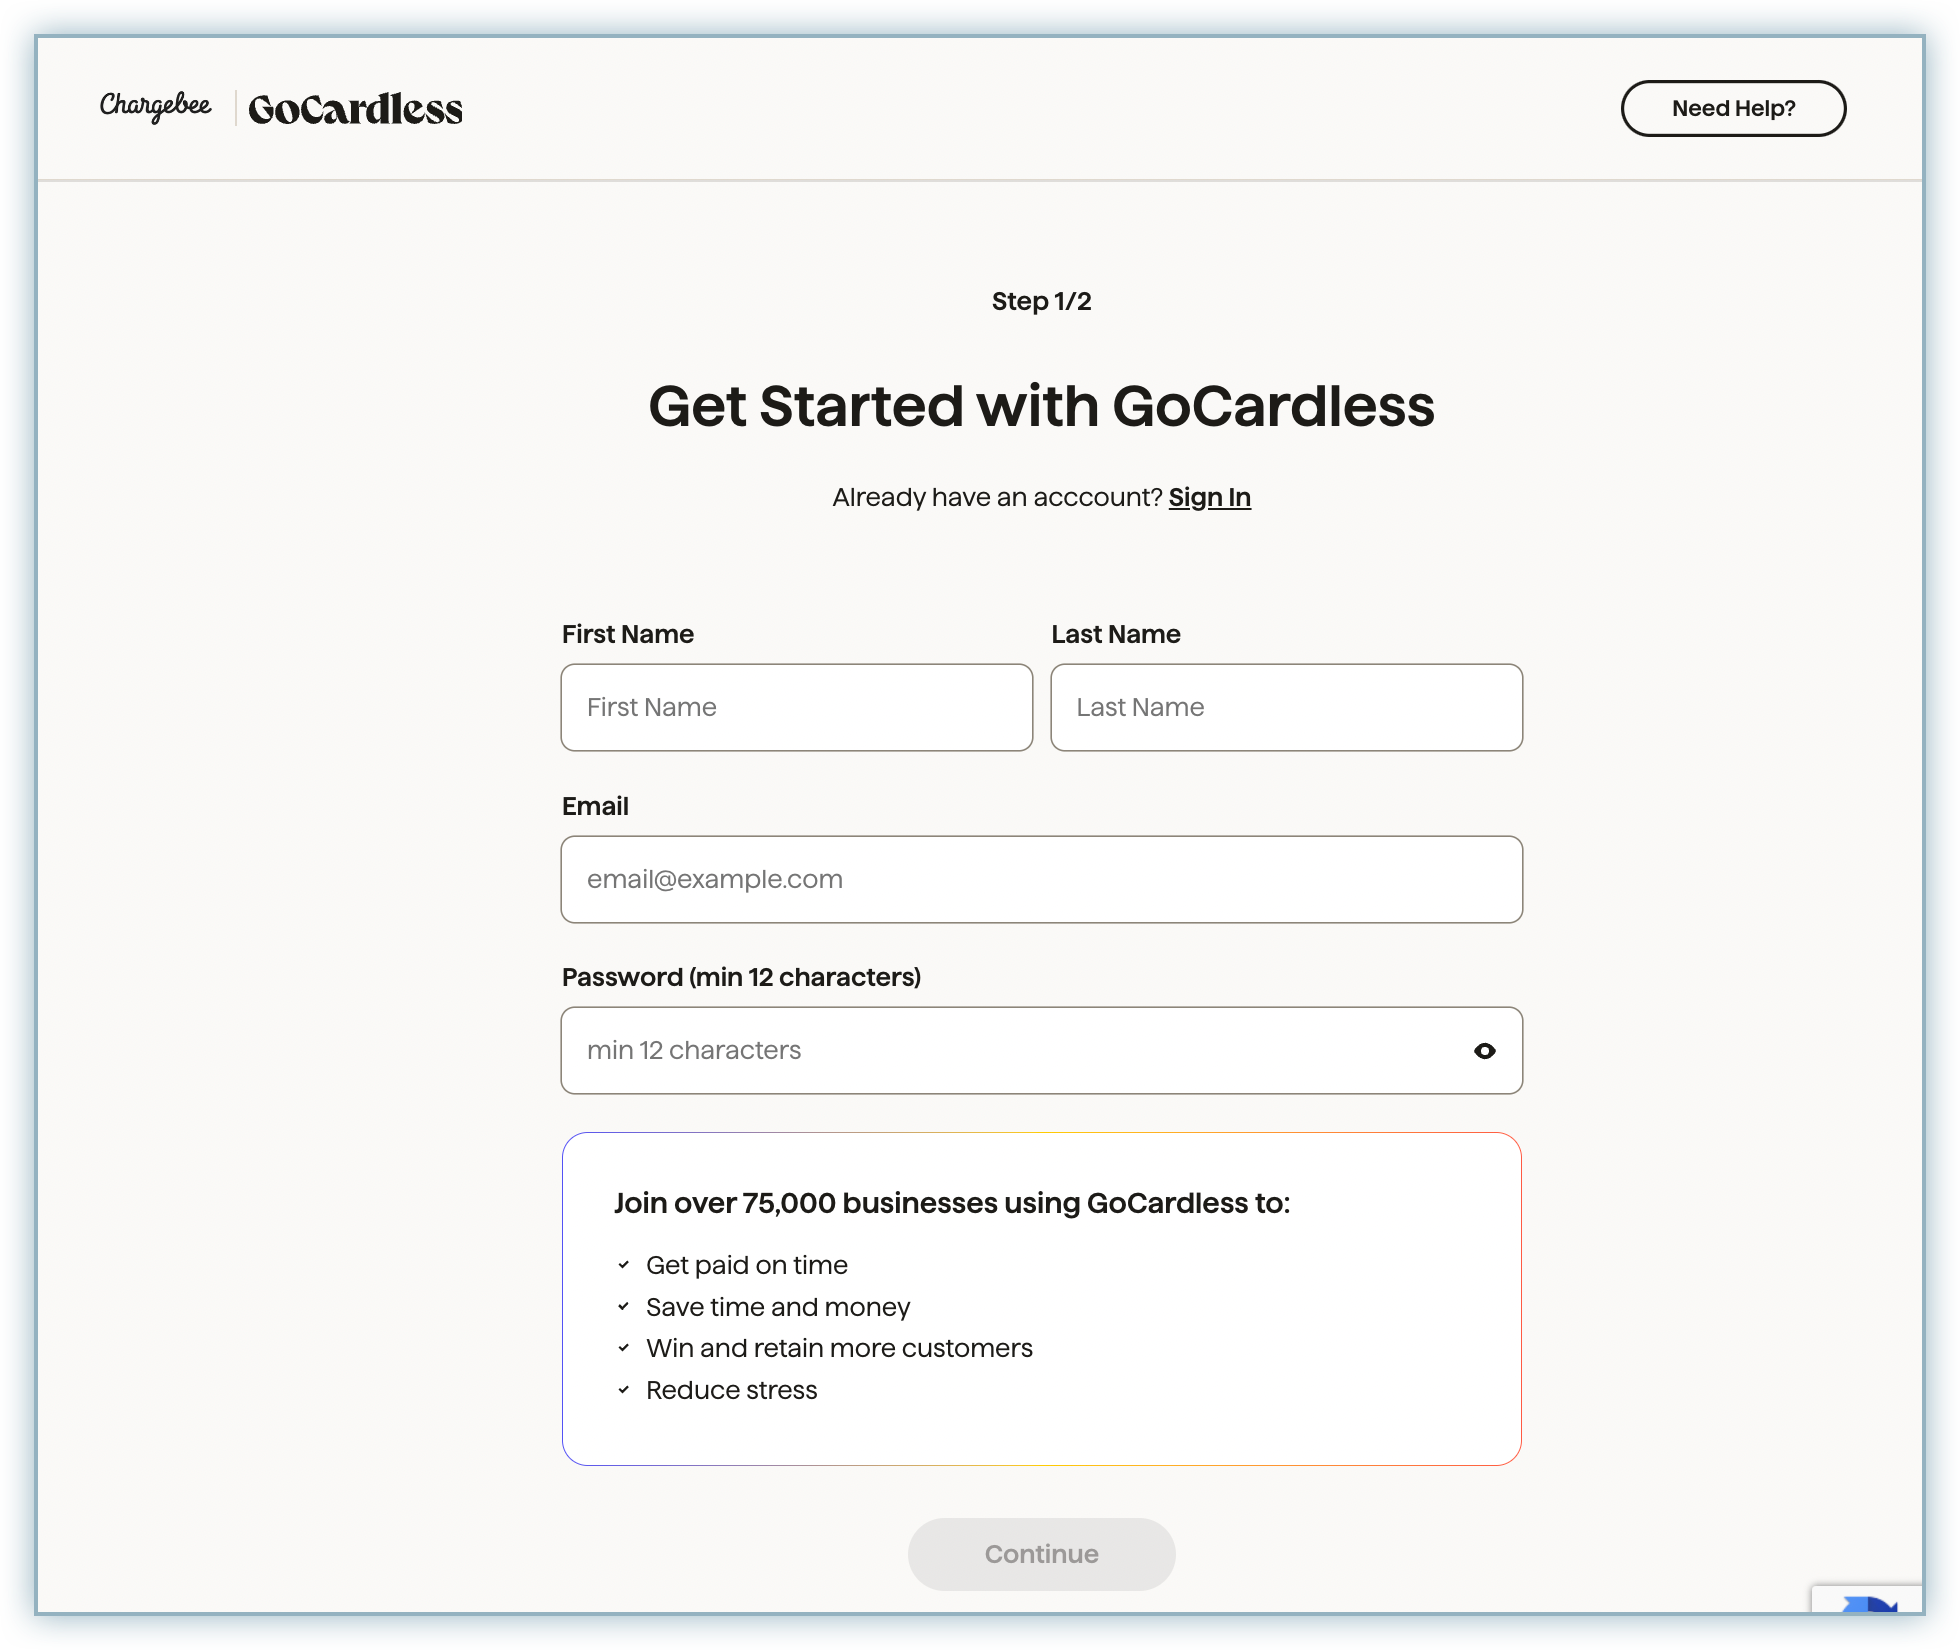Click the Join over 75,000 businesses heading
The image size is (1960, 1650).
tap(951, 1203)
